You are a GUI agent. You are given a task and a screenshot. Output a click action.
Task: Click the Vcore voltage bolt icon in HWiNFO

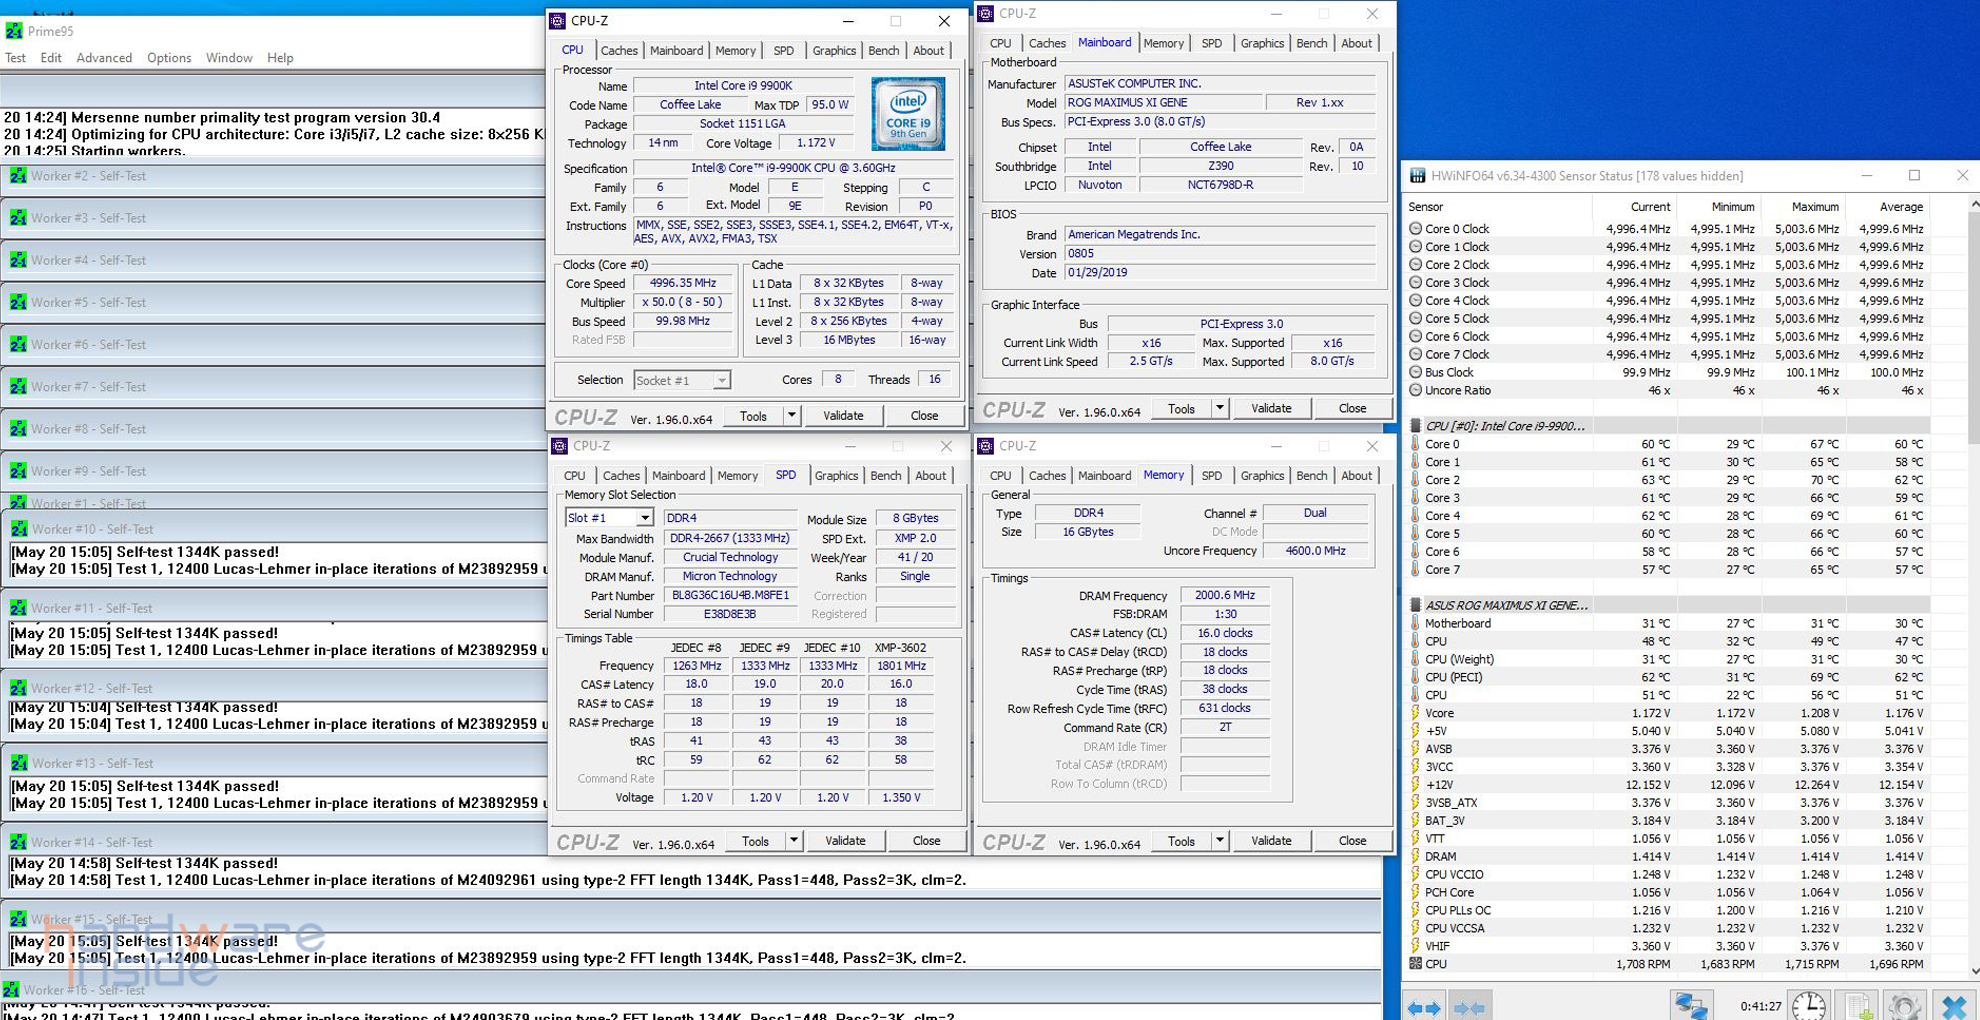coord(1415,713)
